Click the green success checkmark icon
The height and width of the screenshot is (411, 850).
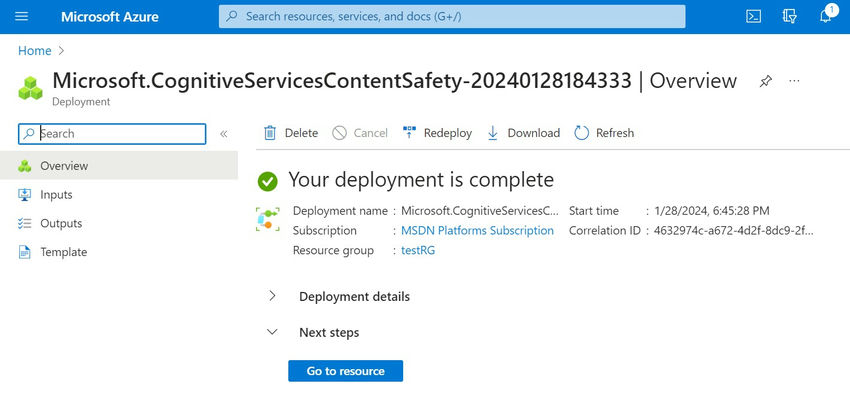[267, 182]
